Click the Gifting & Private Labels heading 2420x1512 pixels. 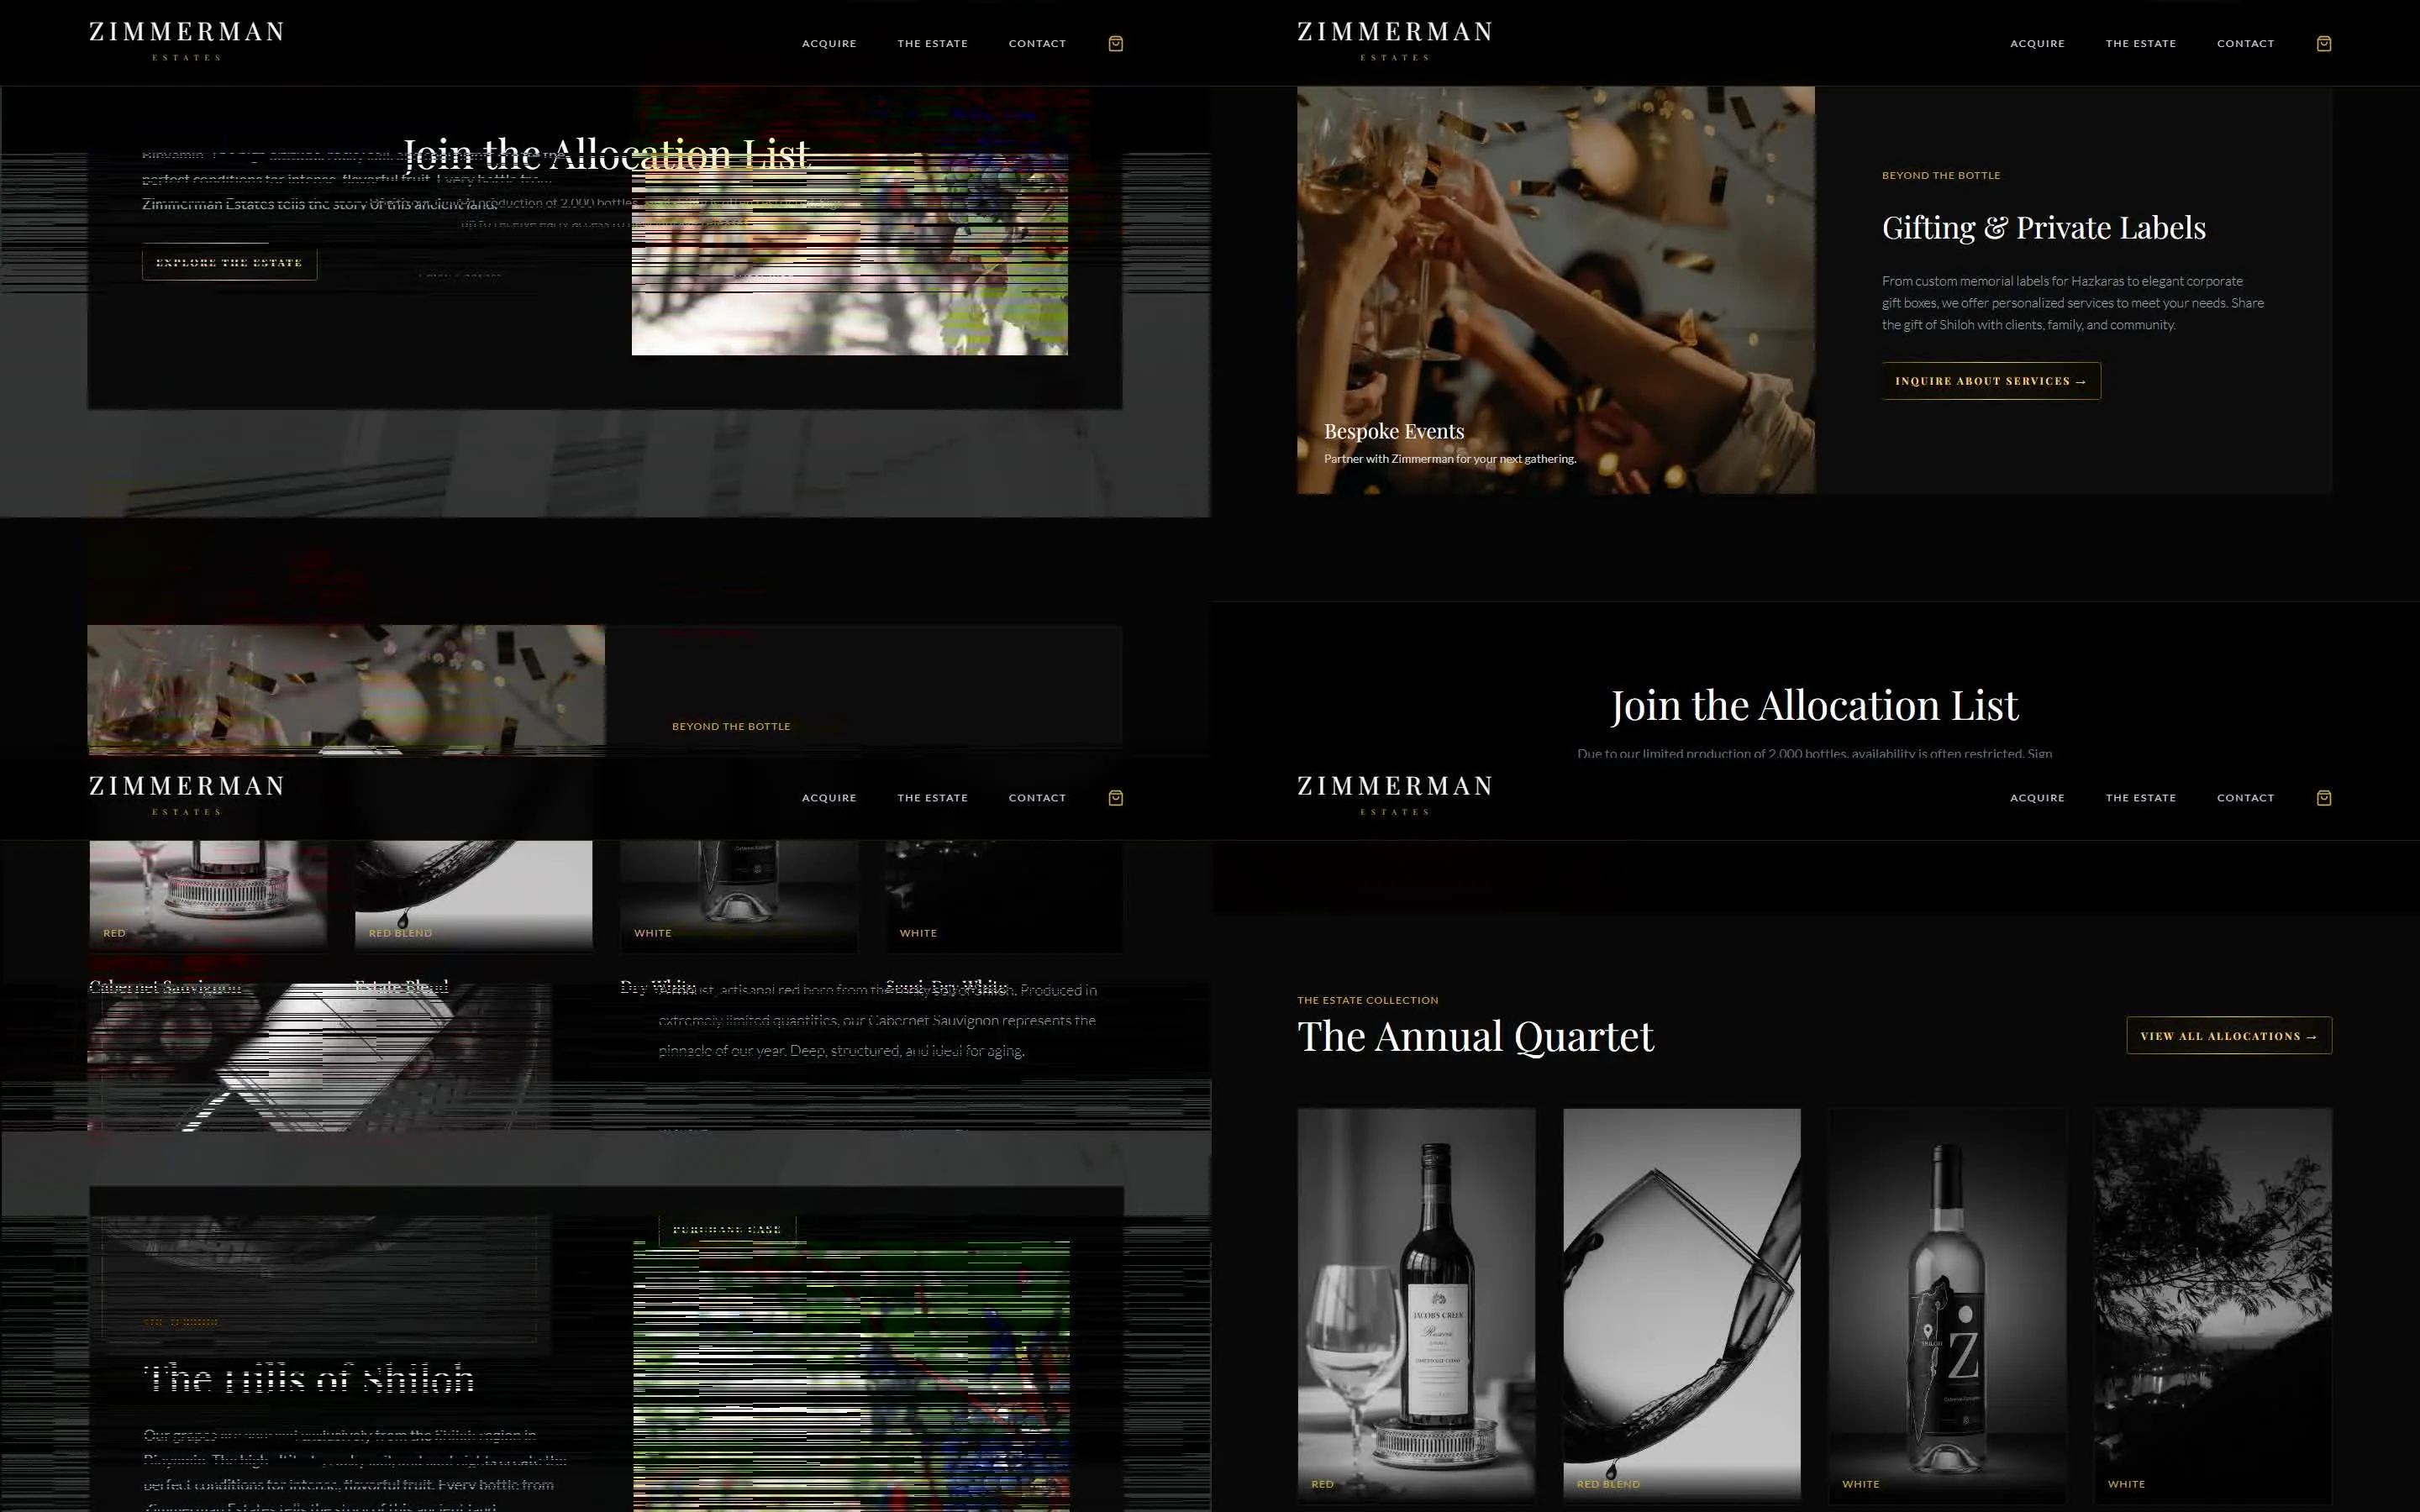pos(2043,228)
